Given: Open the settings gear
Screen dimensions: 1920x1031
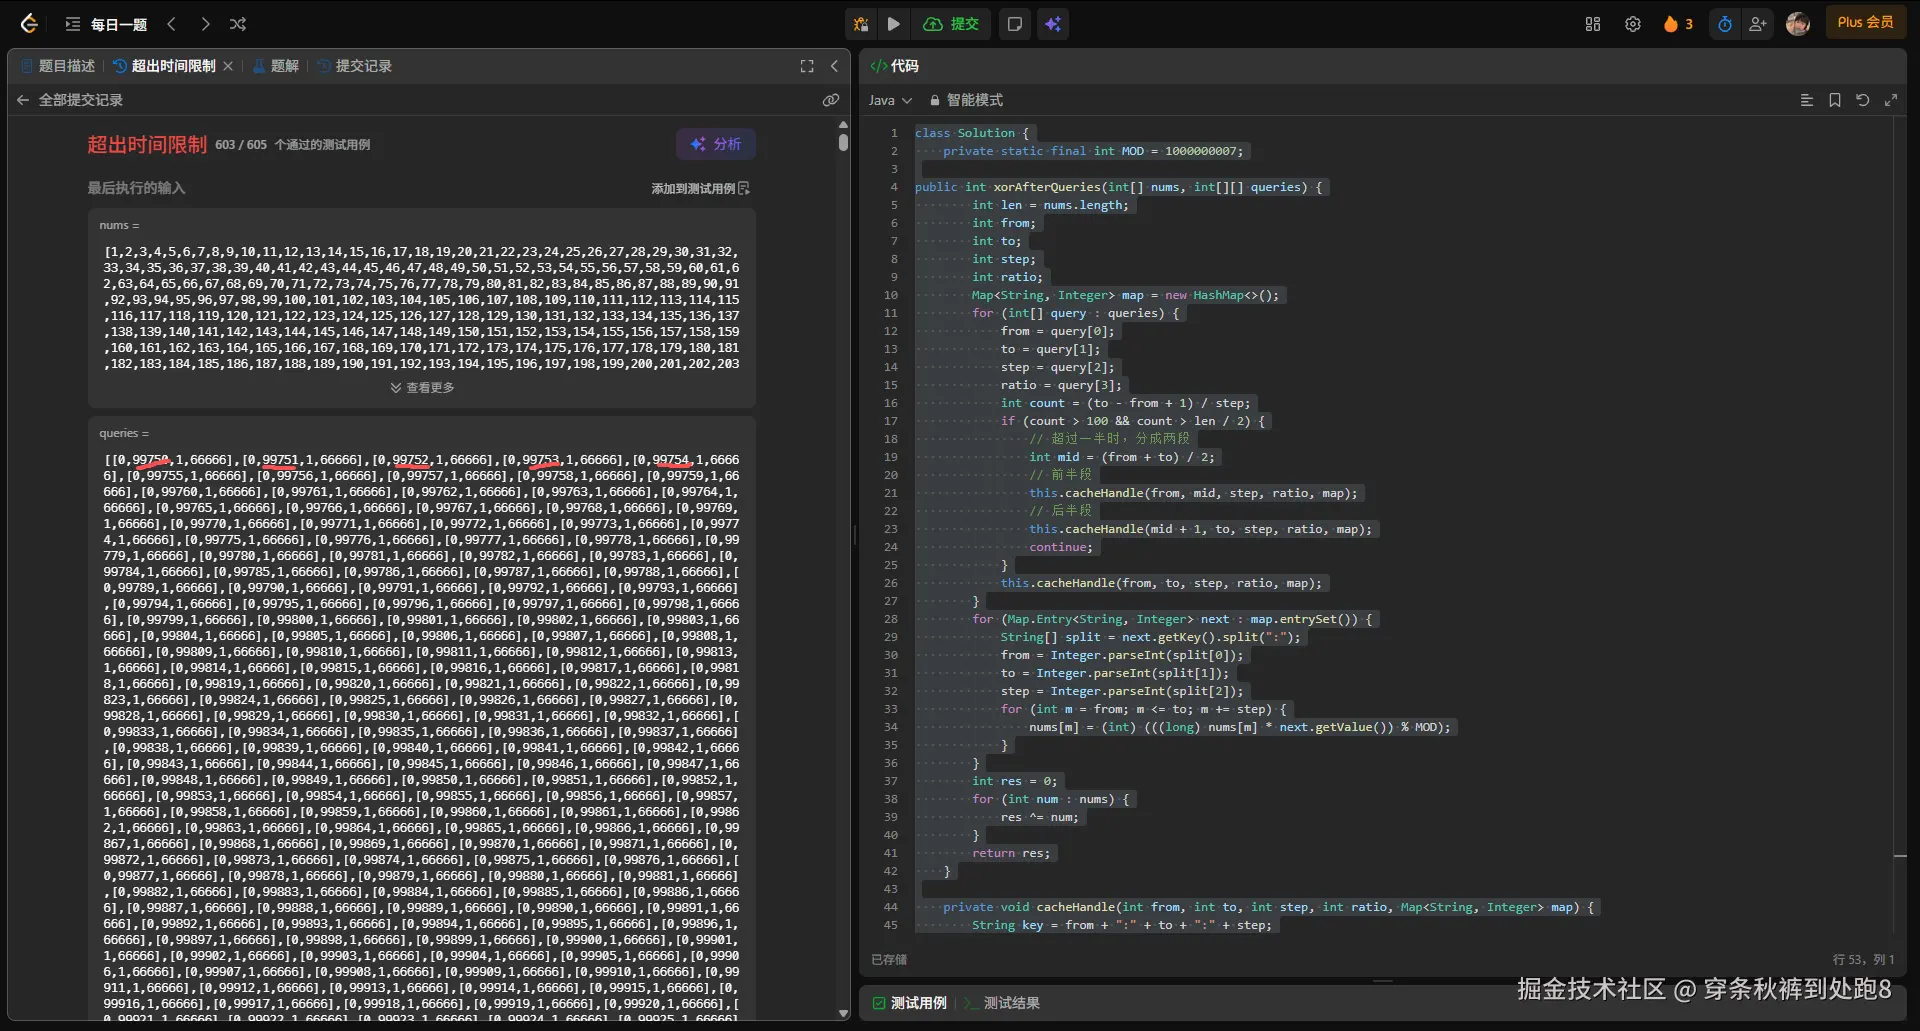Looking at the screenshot, I should [x=1633, y=24].
